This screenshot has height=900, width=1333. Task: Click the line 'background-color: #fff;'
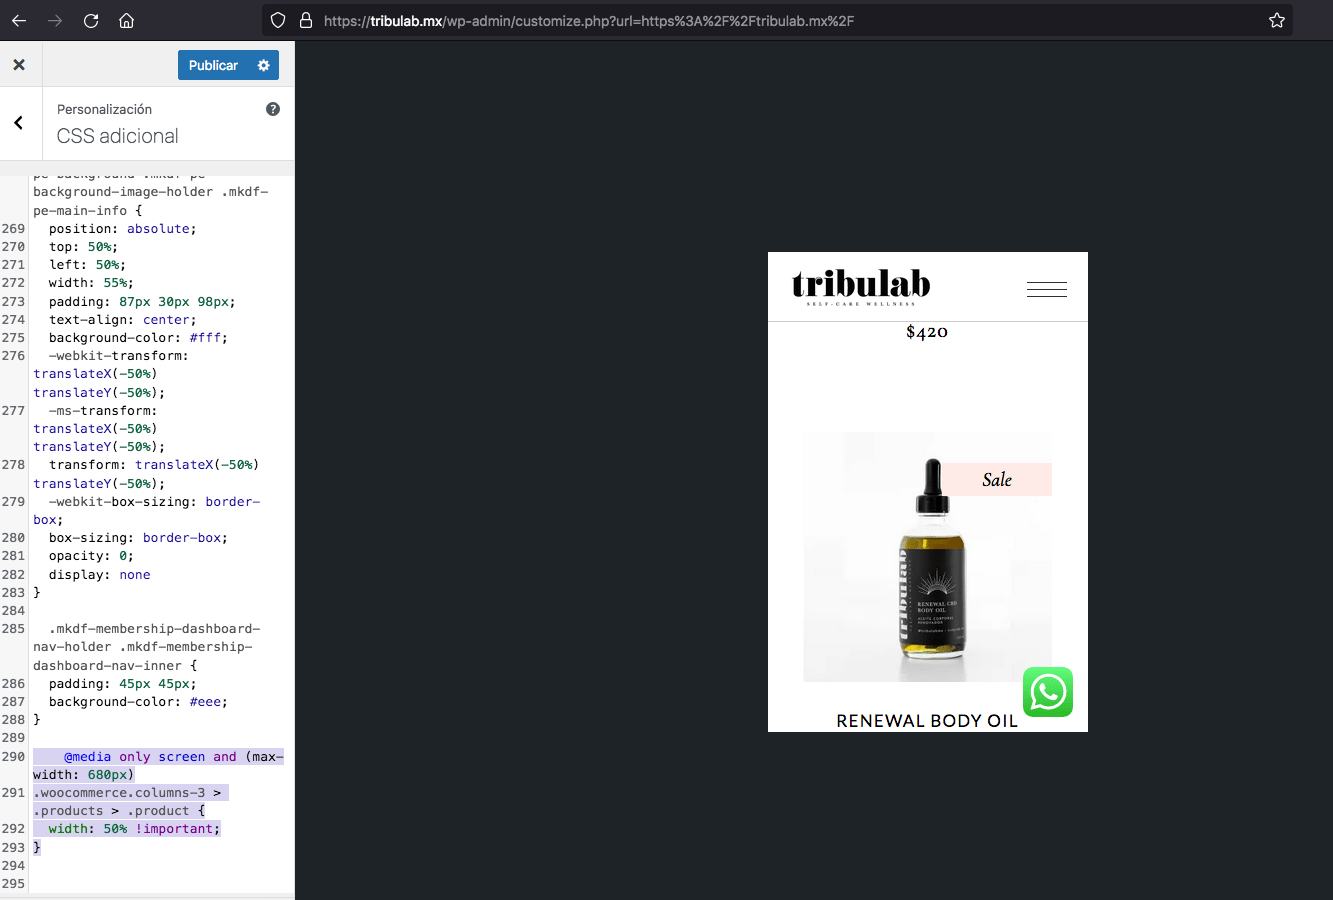click(x=138, y=338)
